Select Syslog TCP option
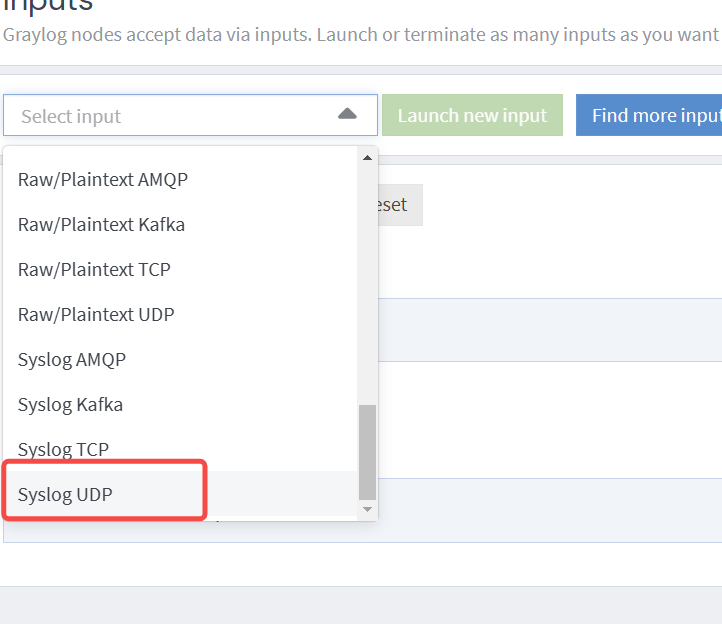Screen dimensions: 722x624 click(x=180, y=449)
